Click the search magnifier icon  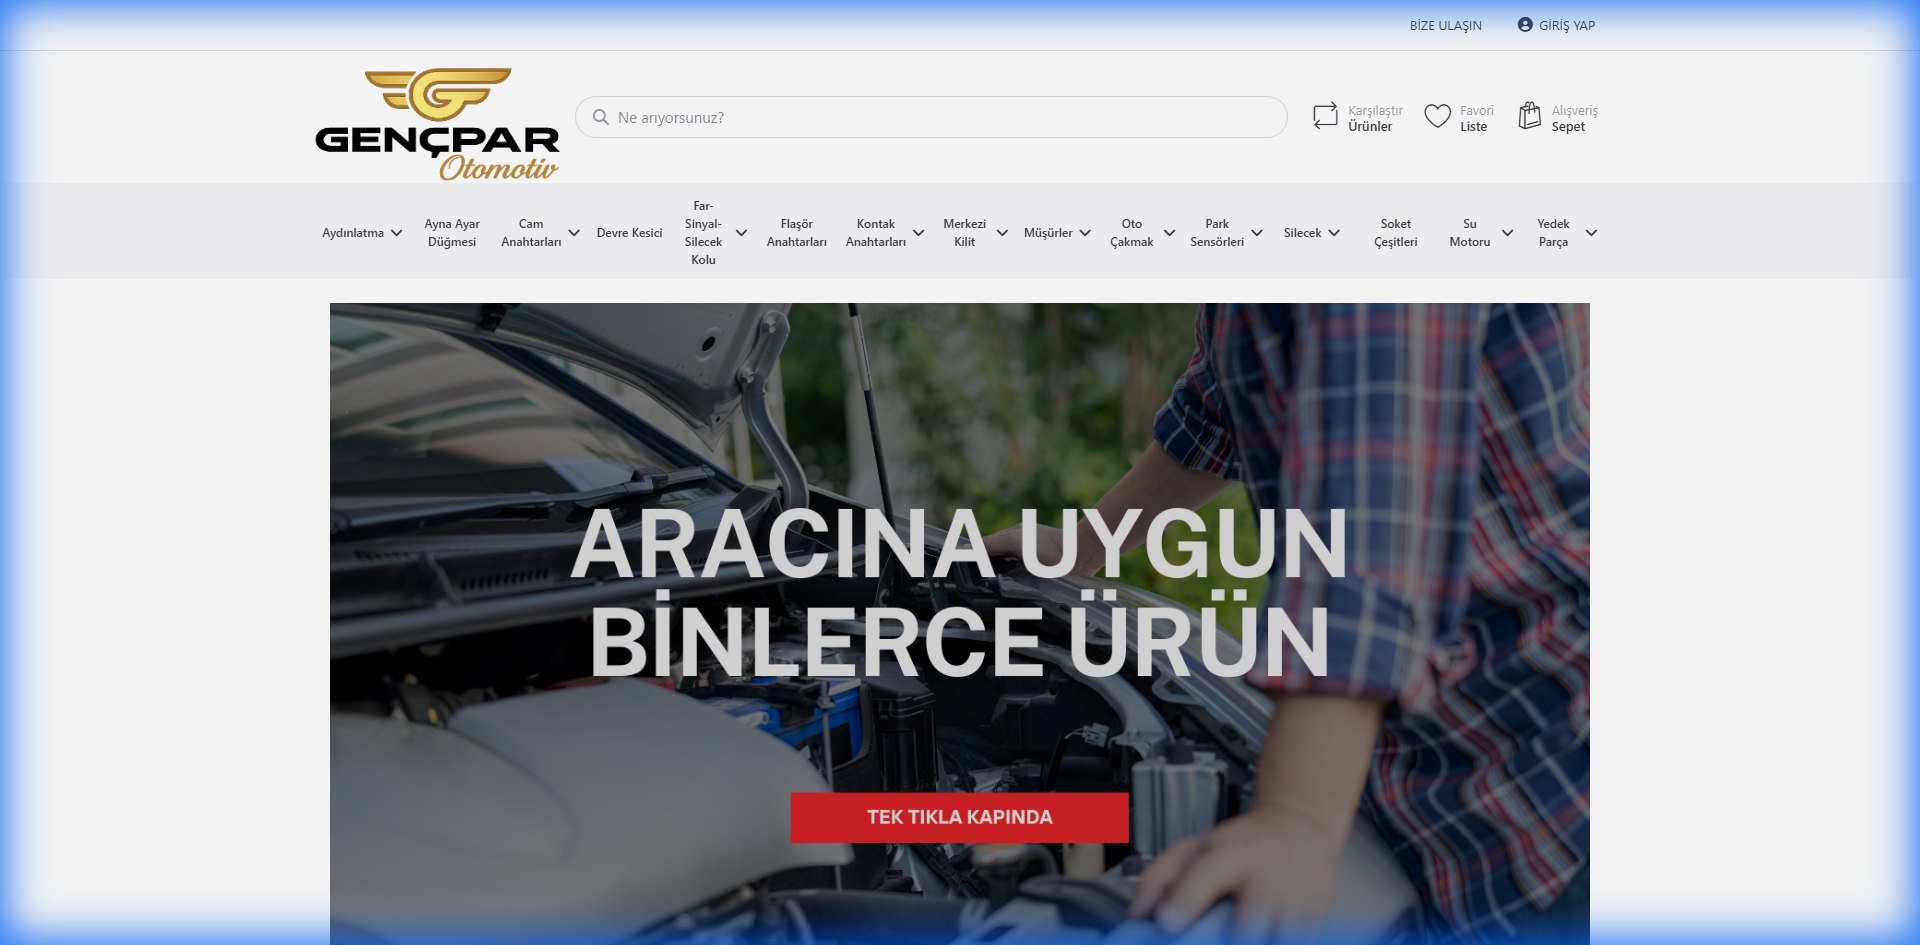coord(601,117)
